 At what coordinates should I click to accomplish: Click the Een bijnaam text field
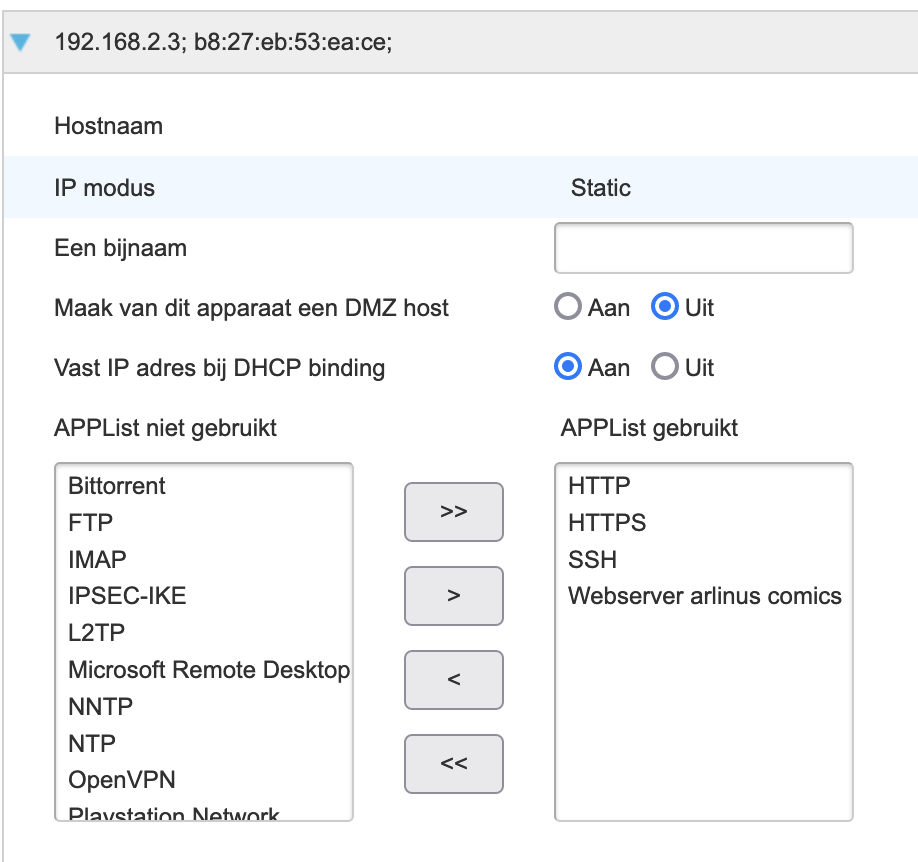tap(703, 248)
